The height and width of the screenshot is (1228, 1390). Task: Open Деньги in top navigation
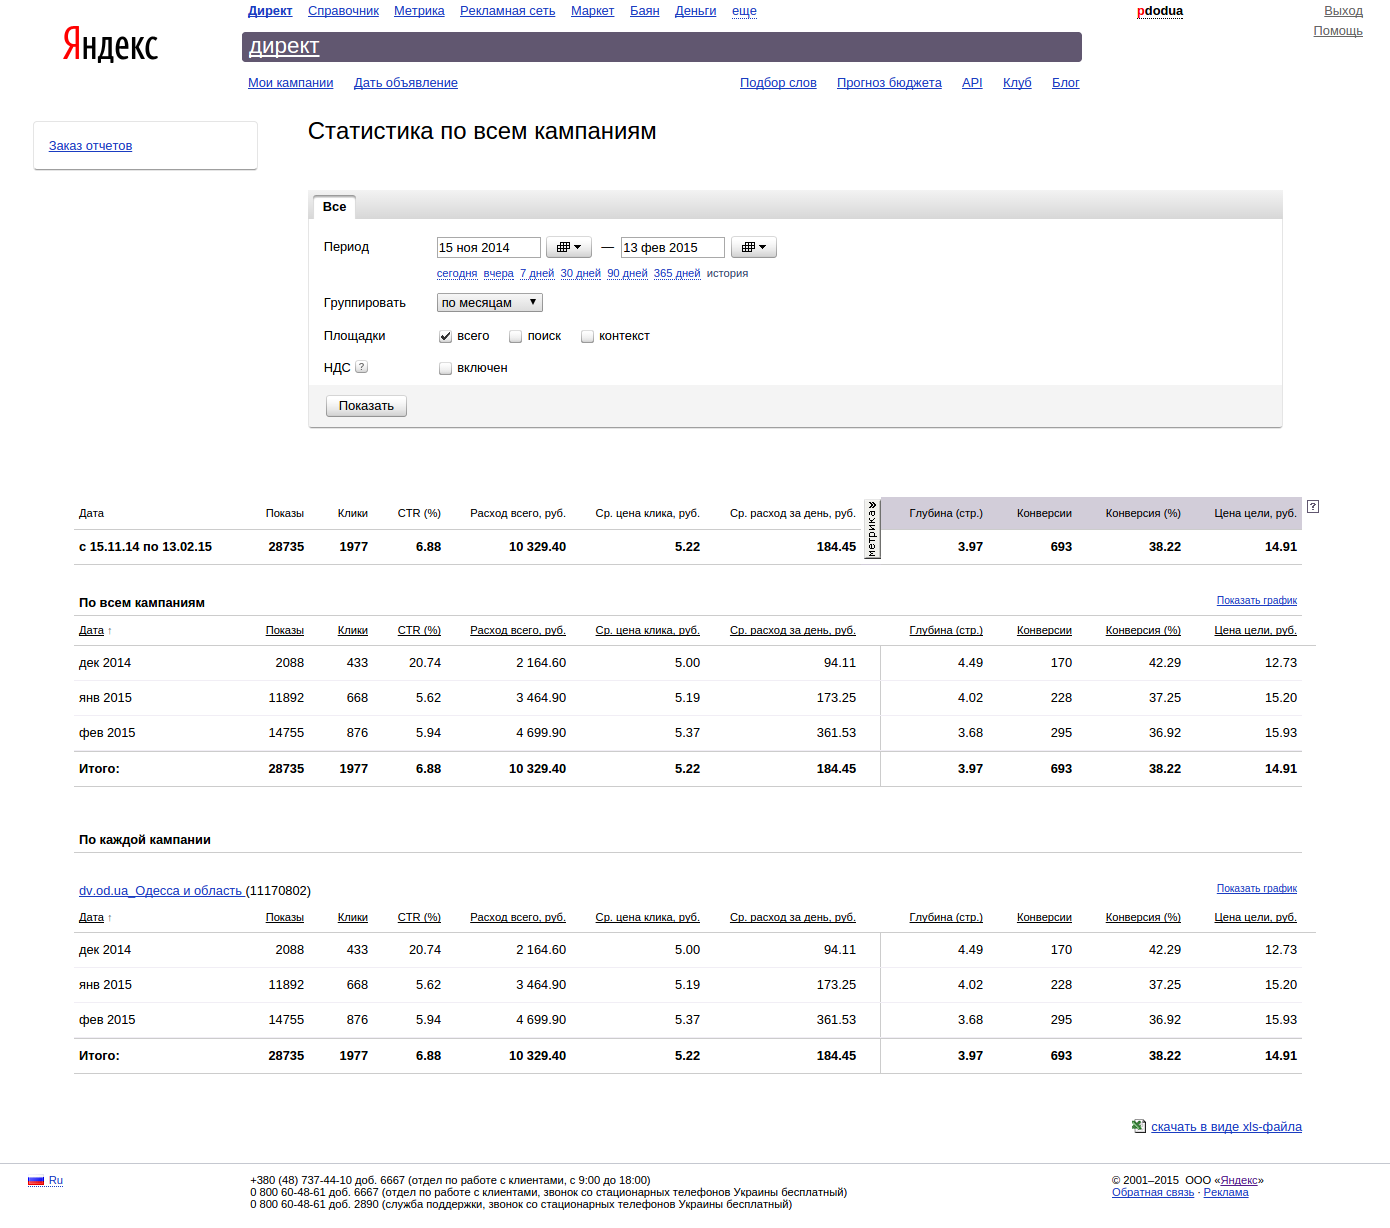coord(695,11)
